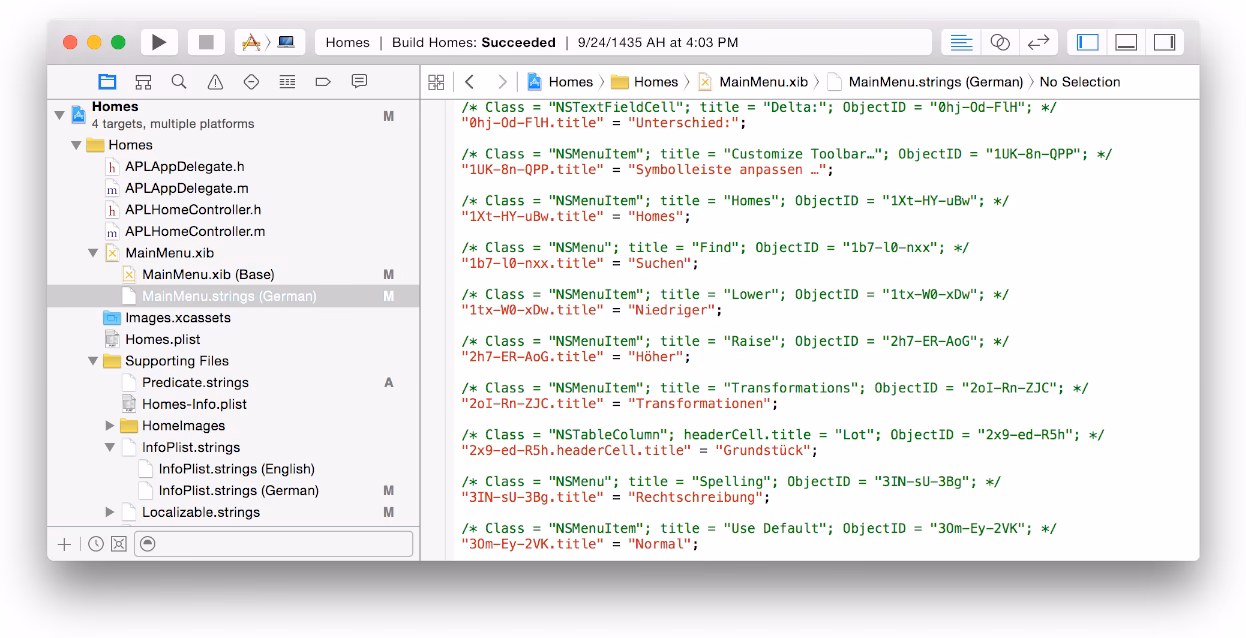This screenshot has width=1246, height=638.
Task: Show the Project navigator folder icon
Action: point(107,82)
